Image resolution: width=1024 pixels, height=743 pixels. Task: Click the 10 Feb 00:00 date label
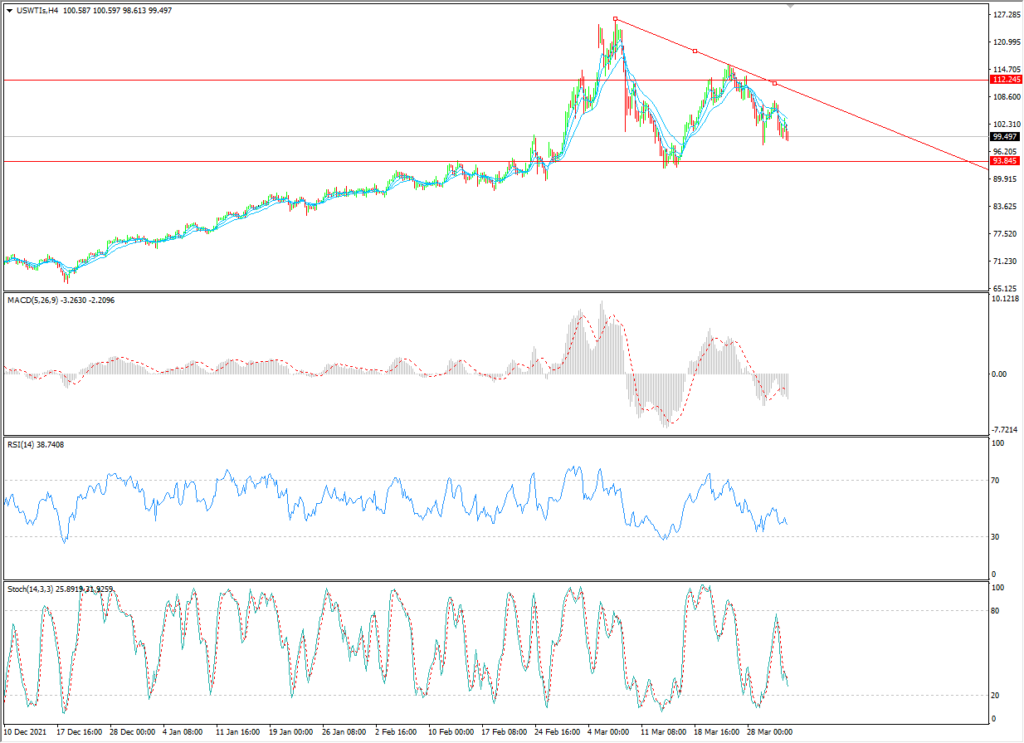pyautogui.click(x=451, y=732)
